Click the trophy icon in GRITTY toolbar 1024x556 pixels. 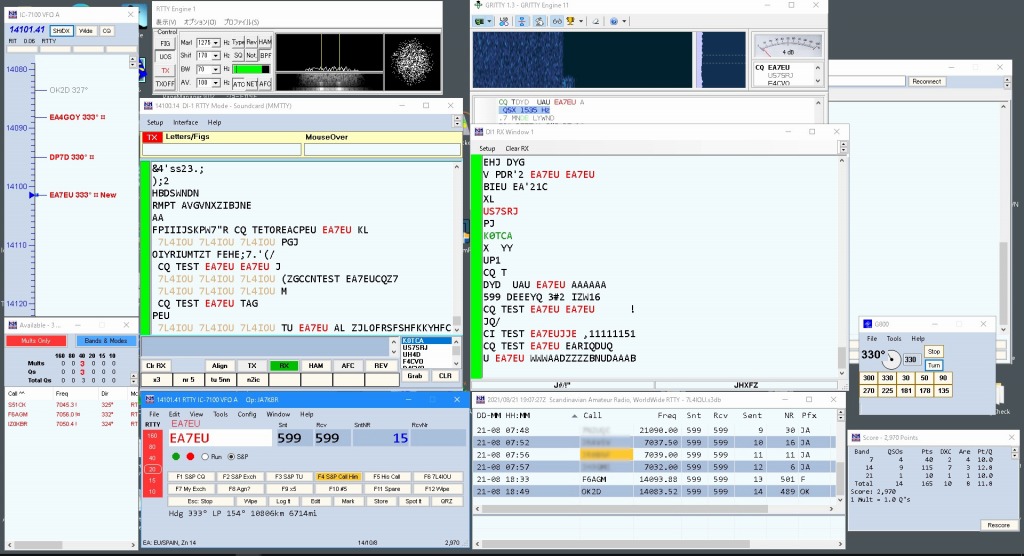tap(570, 21)
